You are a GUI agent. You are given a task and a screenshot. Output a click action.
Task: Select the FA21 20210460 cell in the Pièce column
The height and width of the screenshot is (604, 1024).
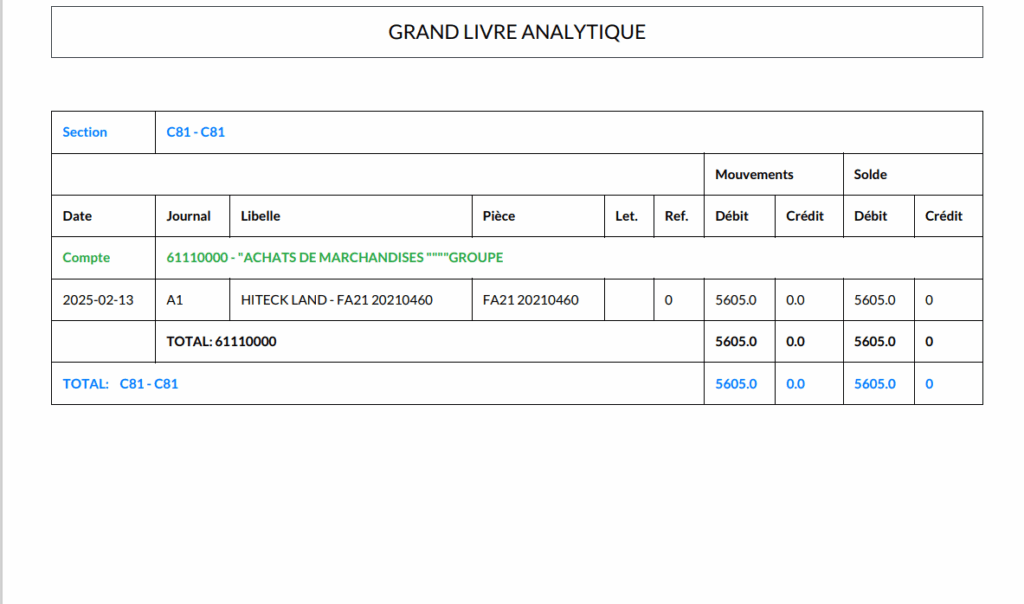530,300
